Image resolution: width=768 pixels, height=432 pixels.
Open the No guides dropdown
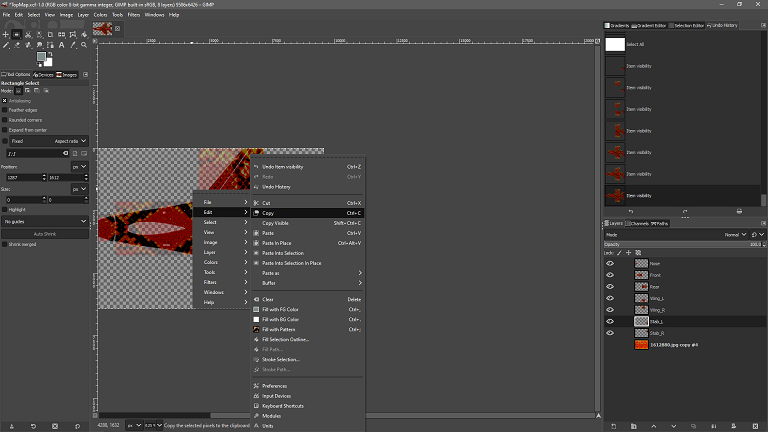pos(45,221)
